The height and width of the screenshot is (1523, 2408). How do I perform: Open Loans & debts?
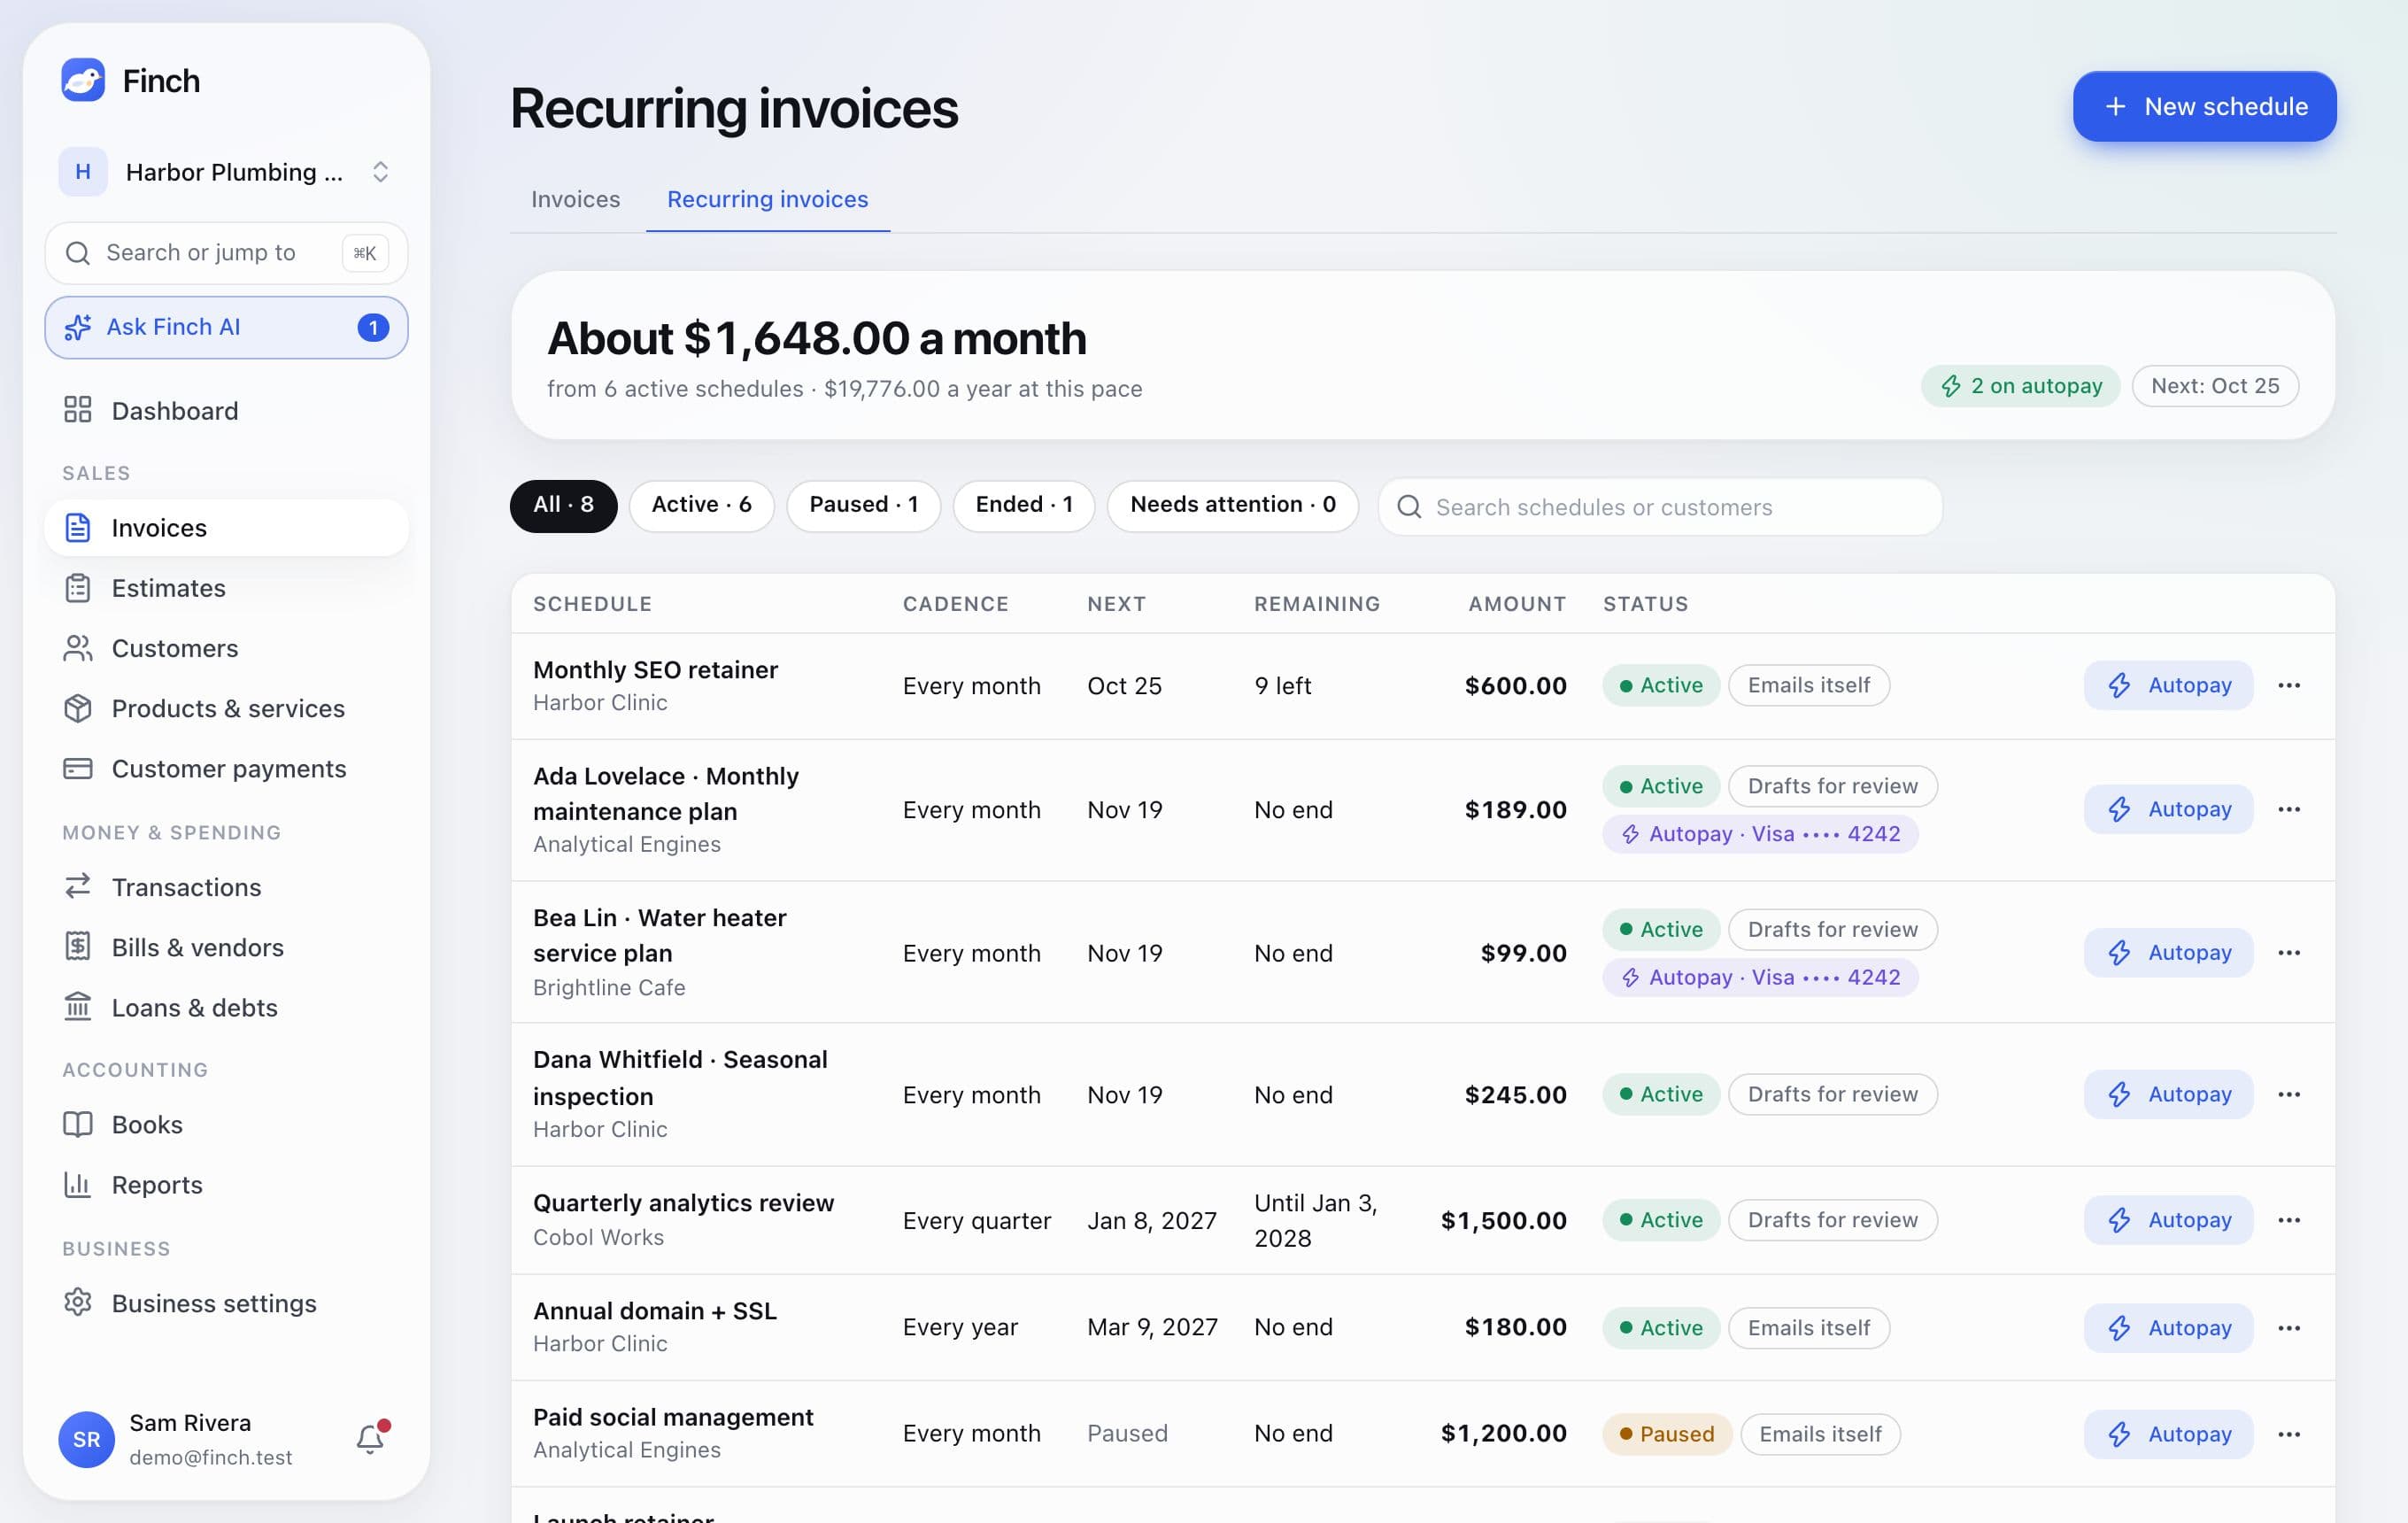(226, 1007)
